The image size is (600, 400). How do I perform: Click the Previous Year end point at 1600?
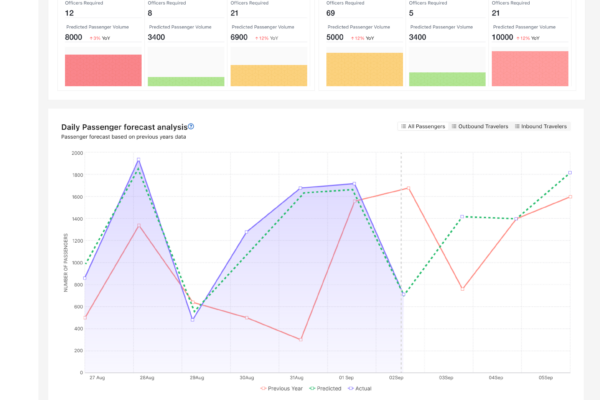click(570, 197)
